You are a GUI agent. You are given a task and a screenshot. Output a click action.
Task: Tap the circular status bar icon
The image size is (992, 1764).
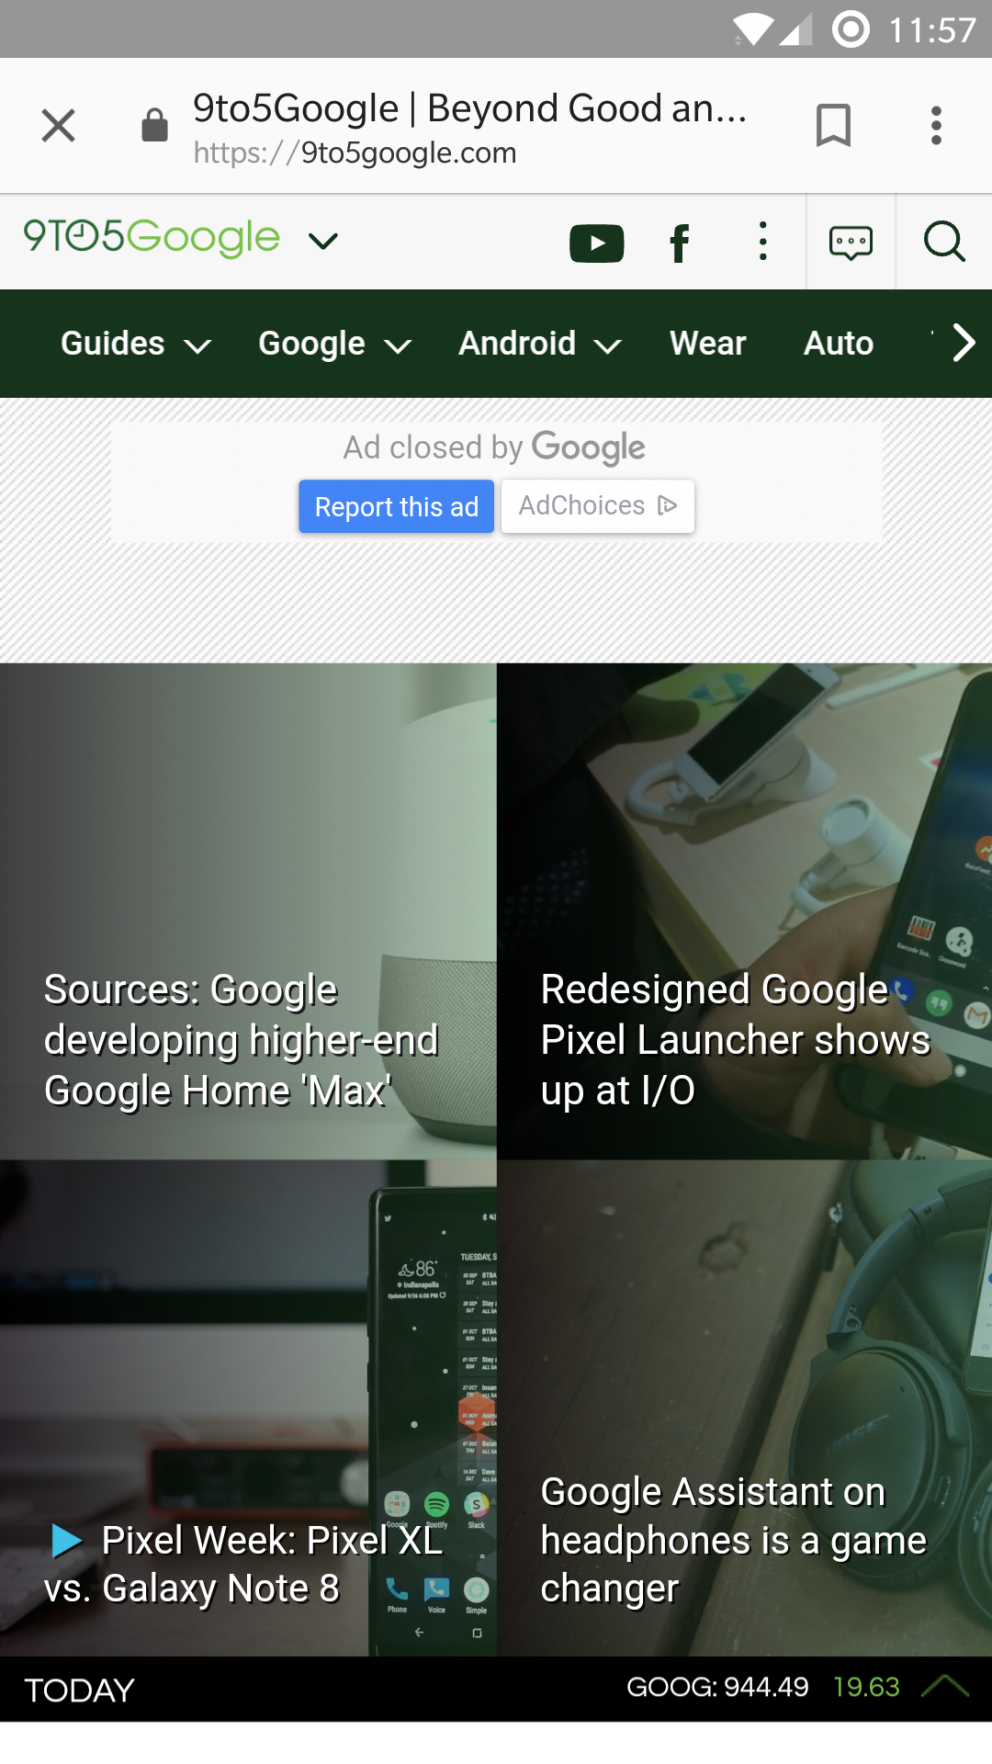851,29
